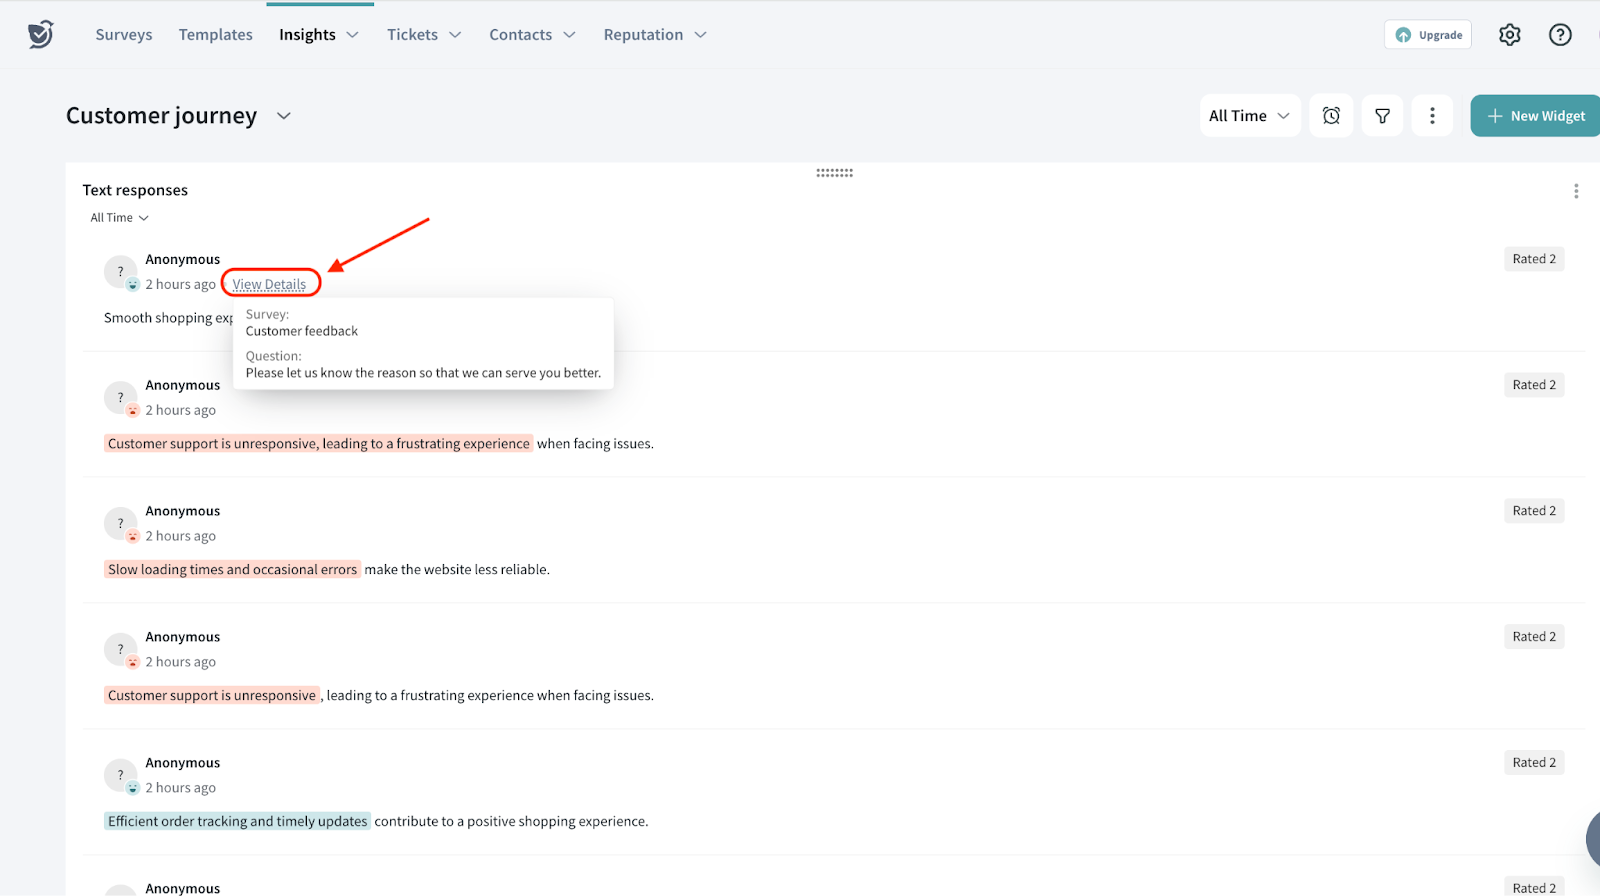
Task: Click the View Details link
Action: (x=269, y=284)
